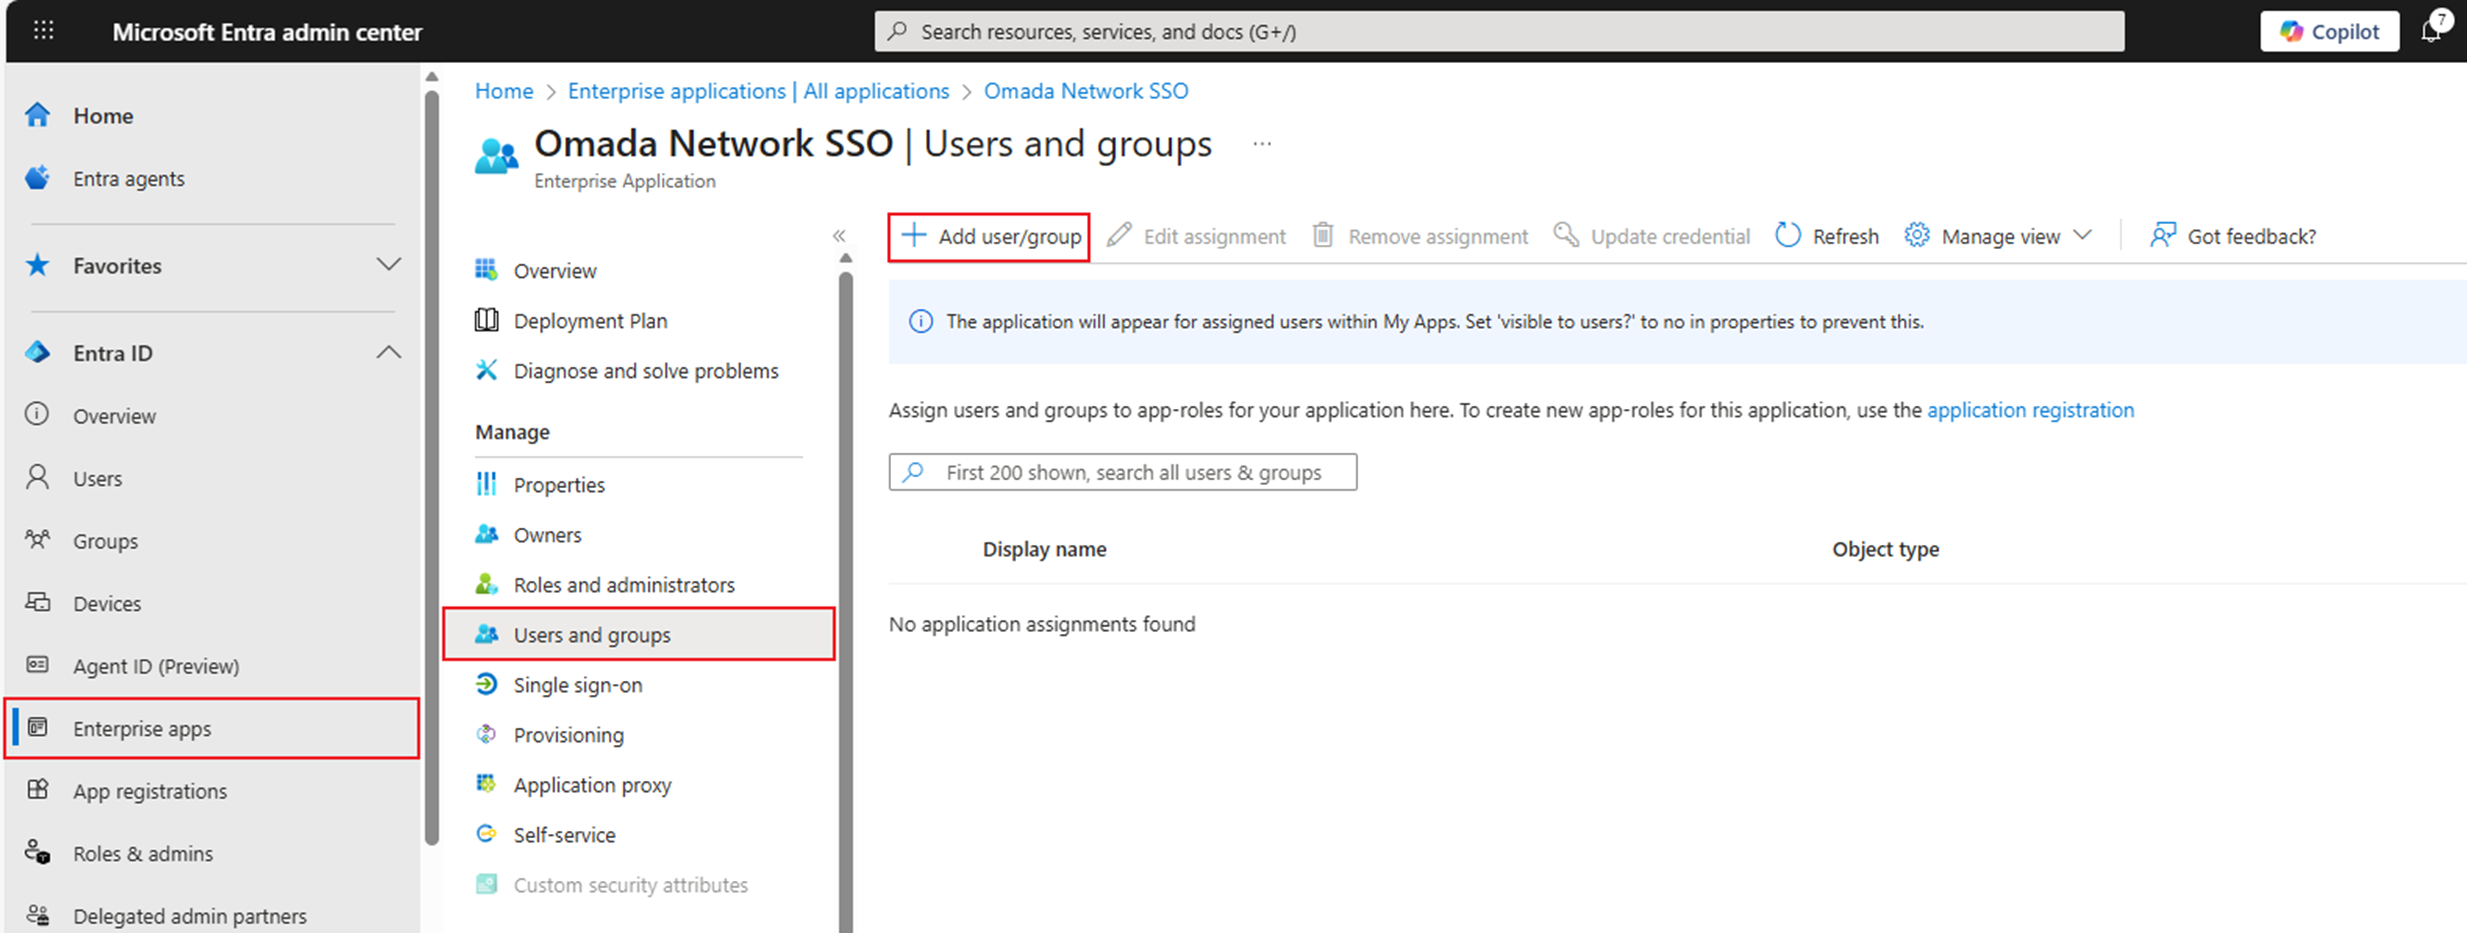
Task: Open the Provisioning section
Action: 569,734
